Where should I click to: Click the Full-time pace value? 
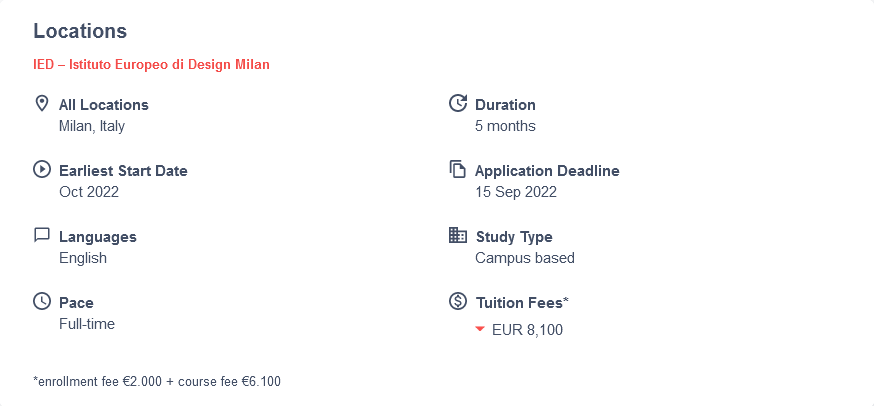[x=87, y=324]
